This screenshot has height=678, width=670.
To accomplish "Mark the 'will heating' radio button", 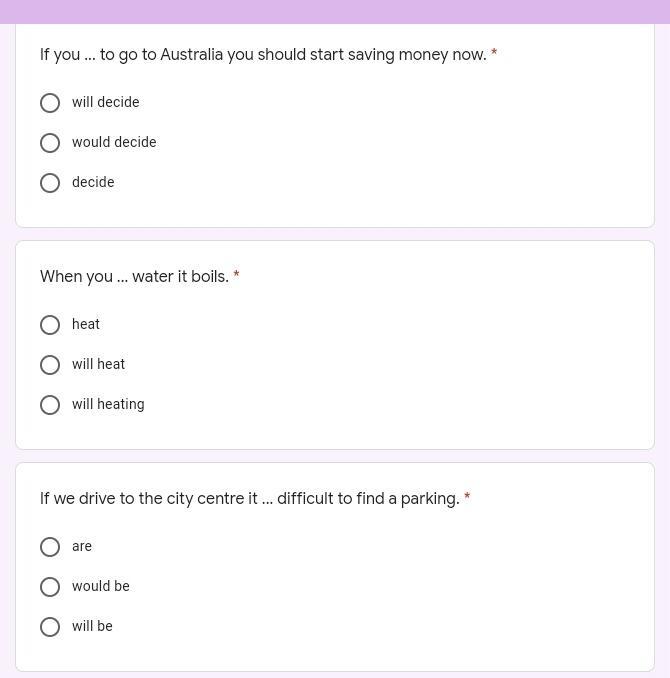I will point(50,405).
